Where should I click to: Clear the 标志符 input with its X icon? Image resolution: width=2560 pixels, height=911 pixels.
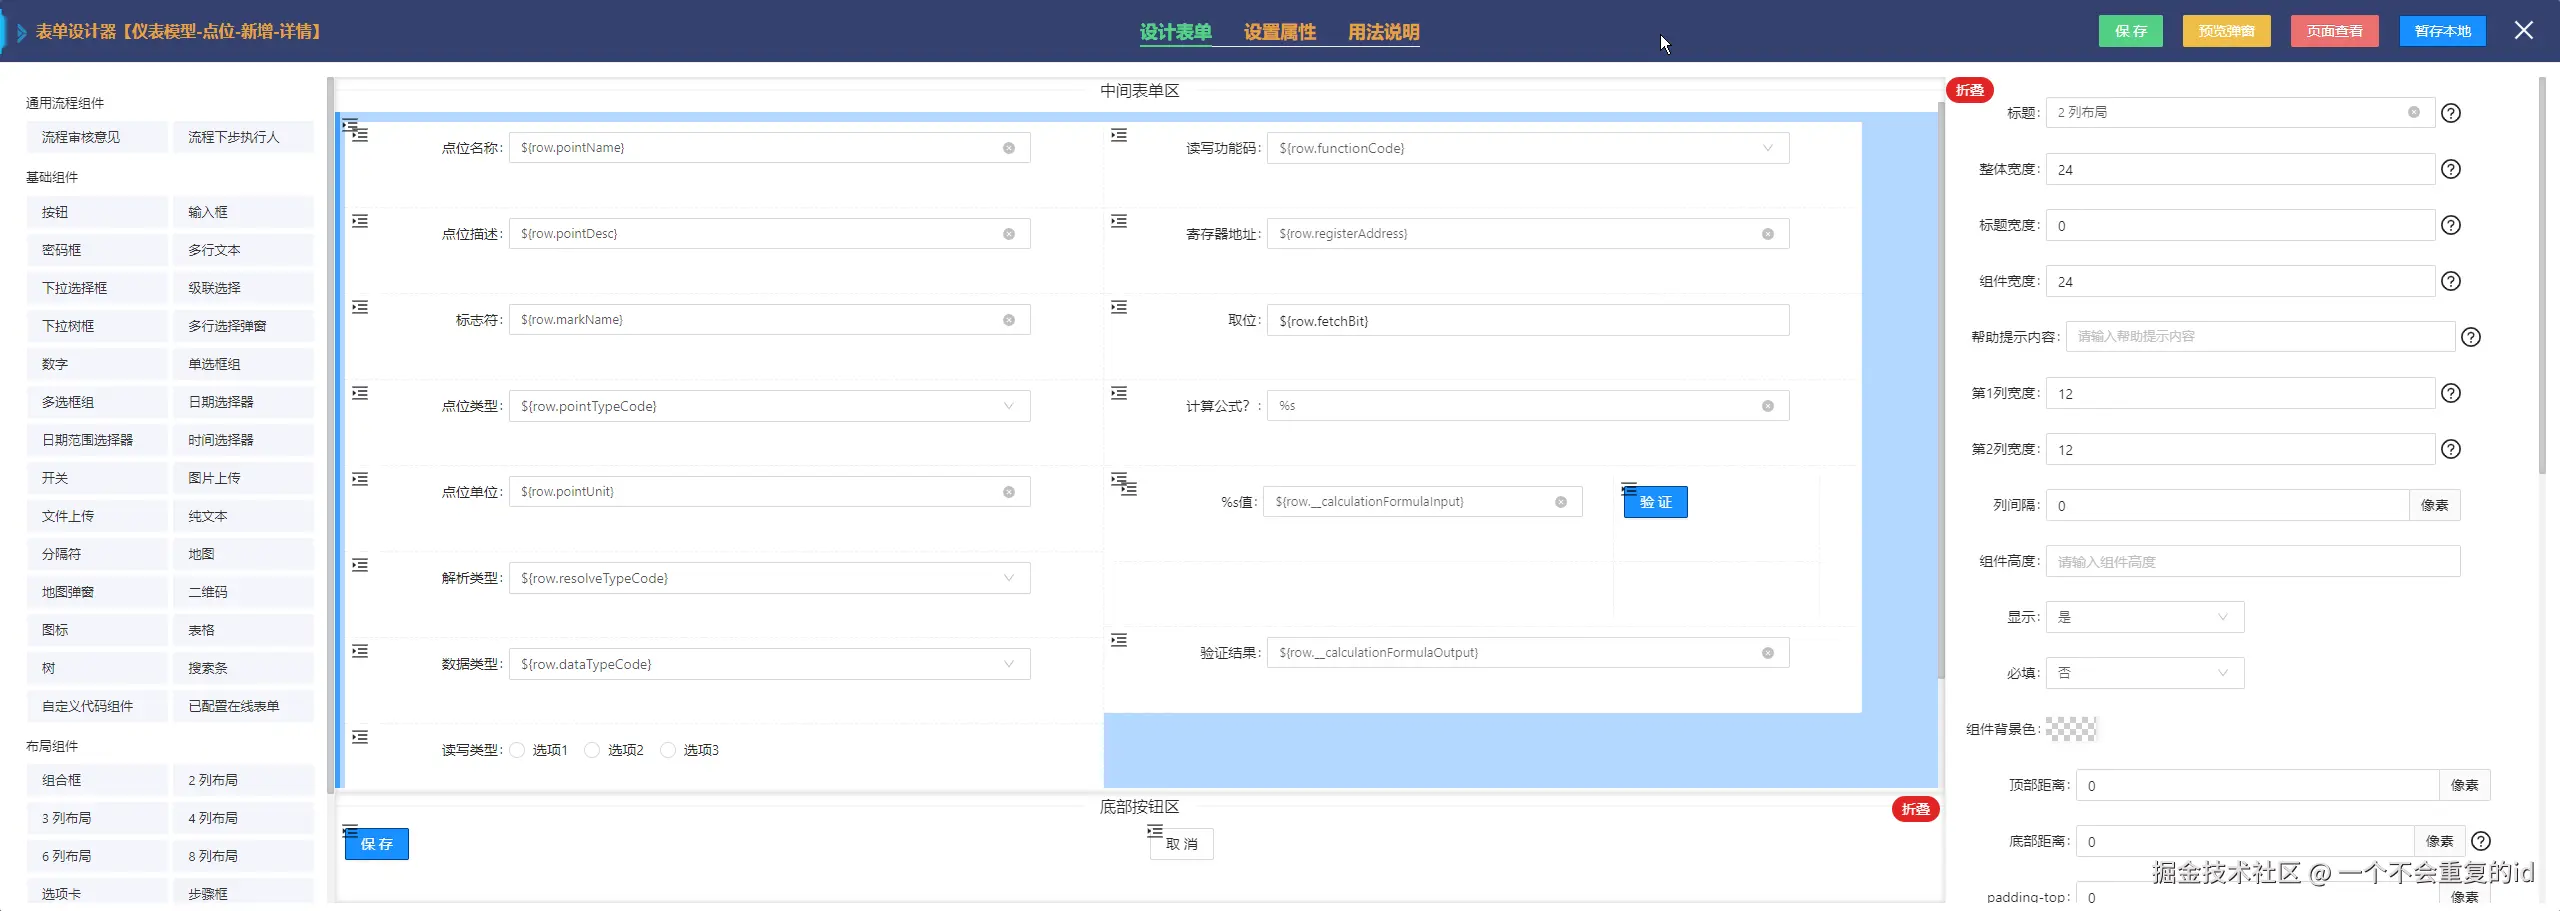pos(1009,320)
